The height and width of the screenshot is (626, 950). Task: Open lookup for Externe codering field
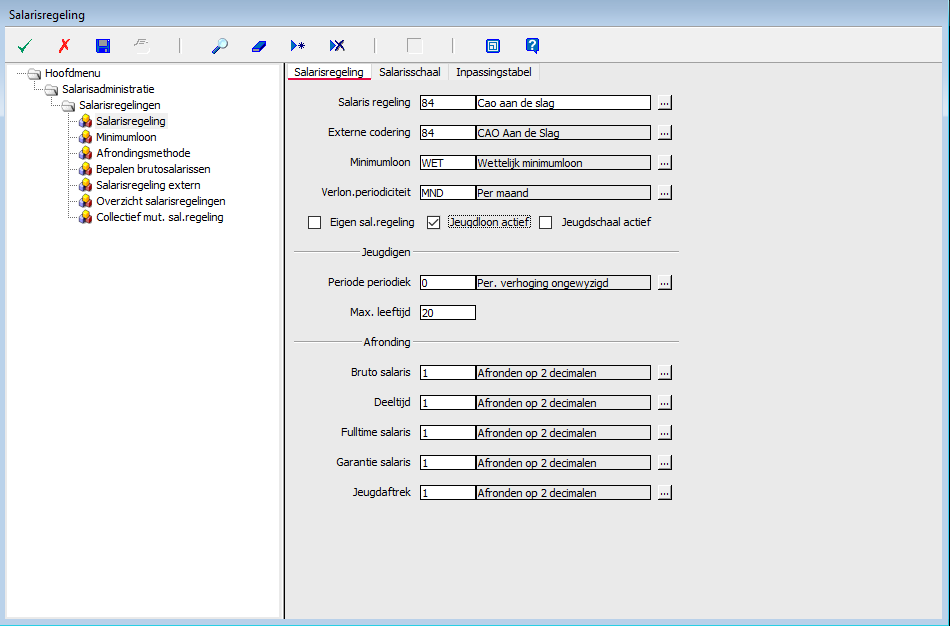tap(665, 132)
